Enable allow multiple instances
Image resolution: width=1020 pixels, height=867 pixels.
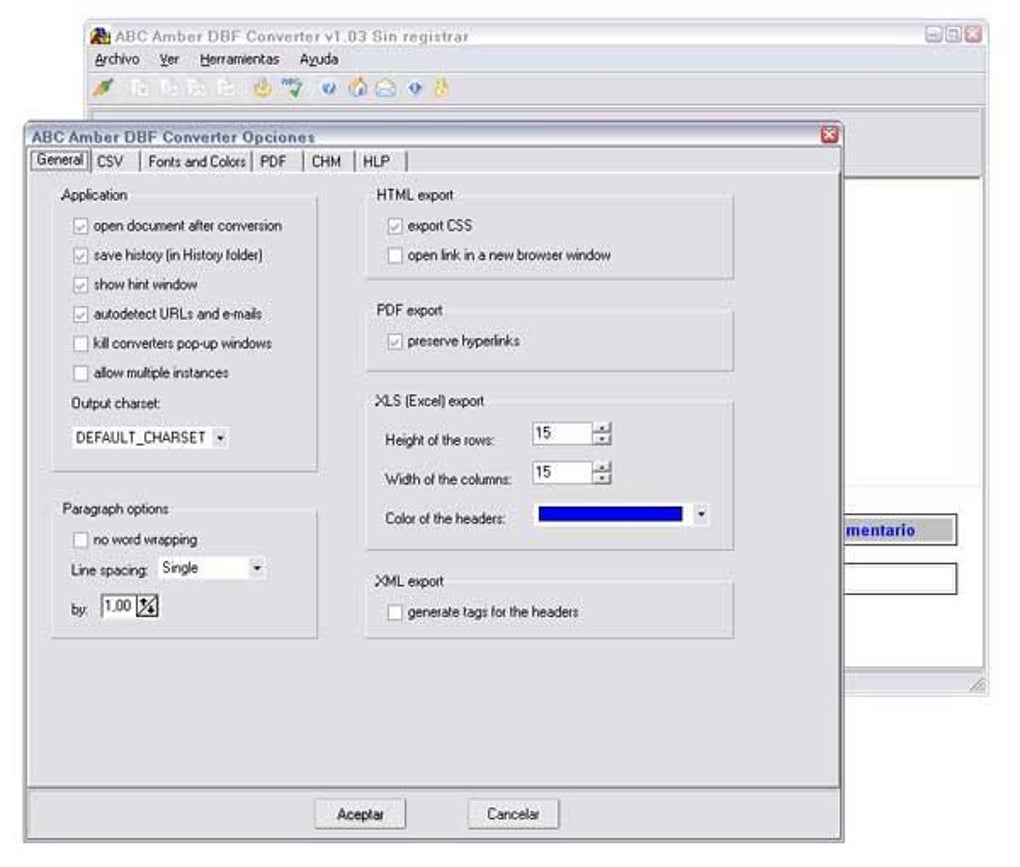click(80, 373)
